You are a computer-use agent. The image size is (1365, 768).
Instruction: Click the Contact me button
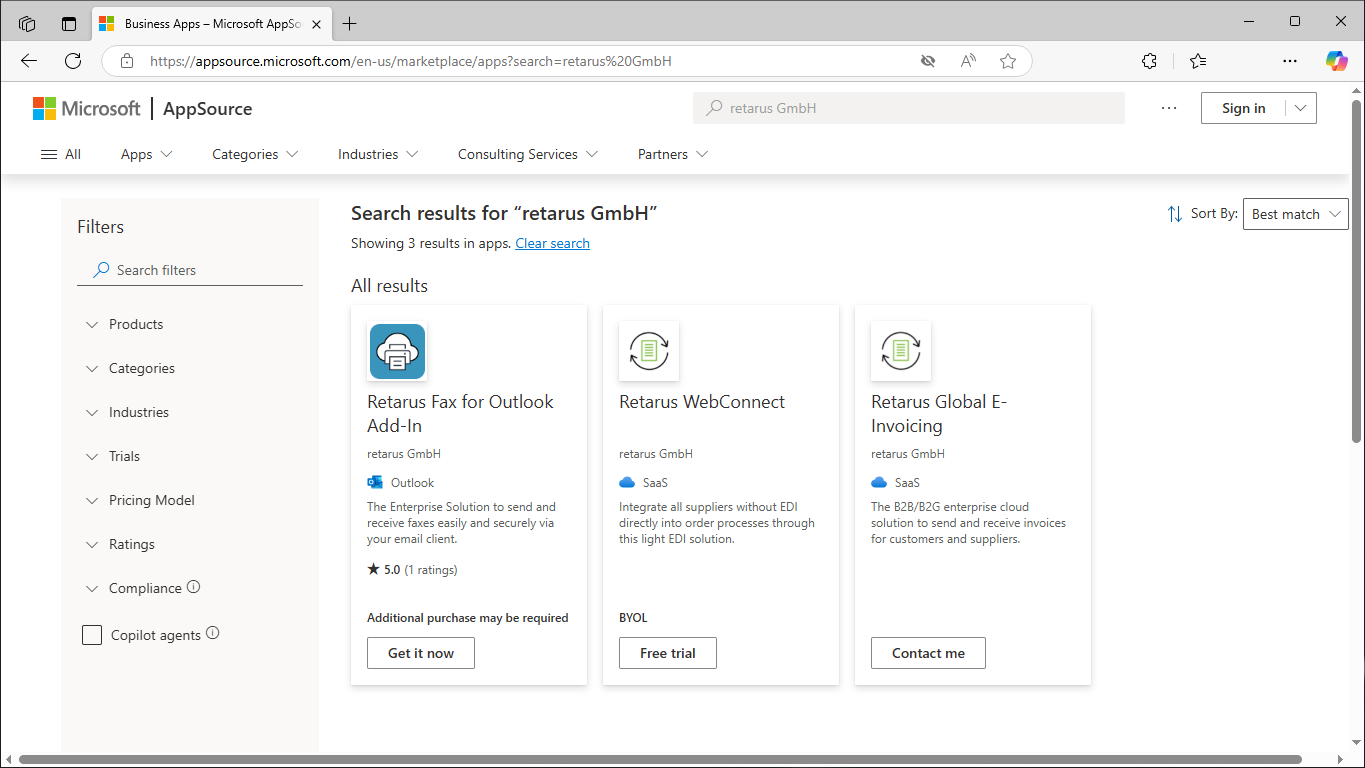(x=928, y=653)
